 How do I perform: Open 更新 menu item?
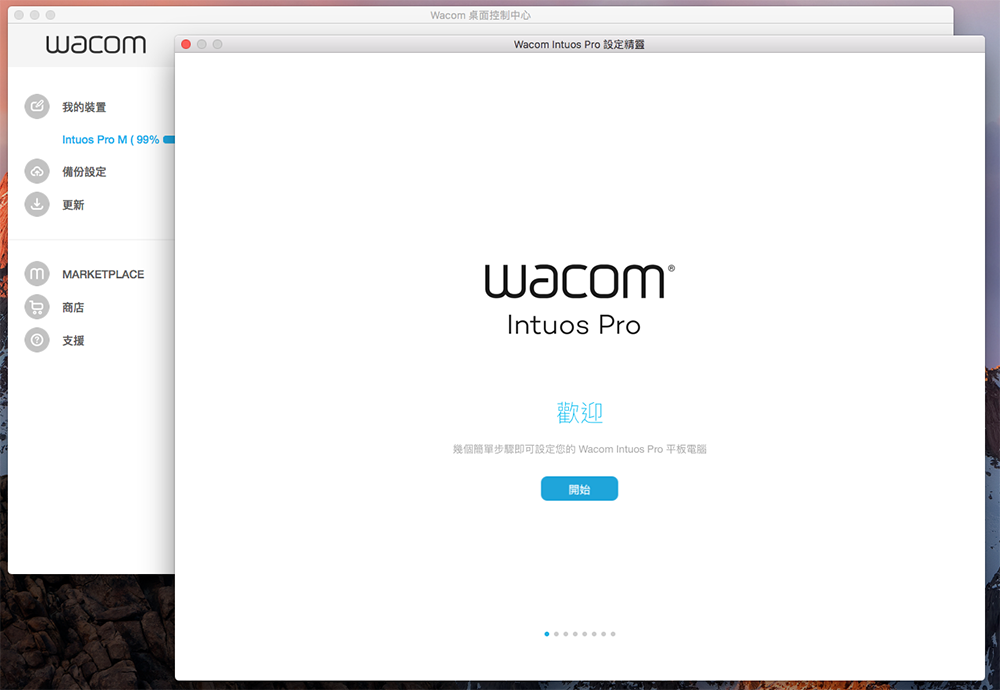73,205
